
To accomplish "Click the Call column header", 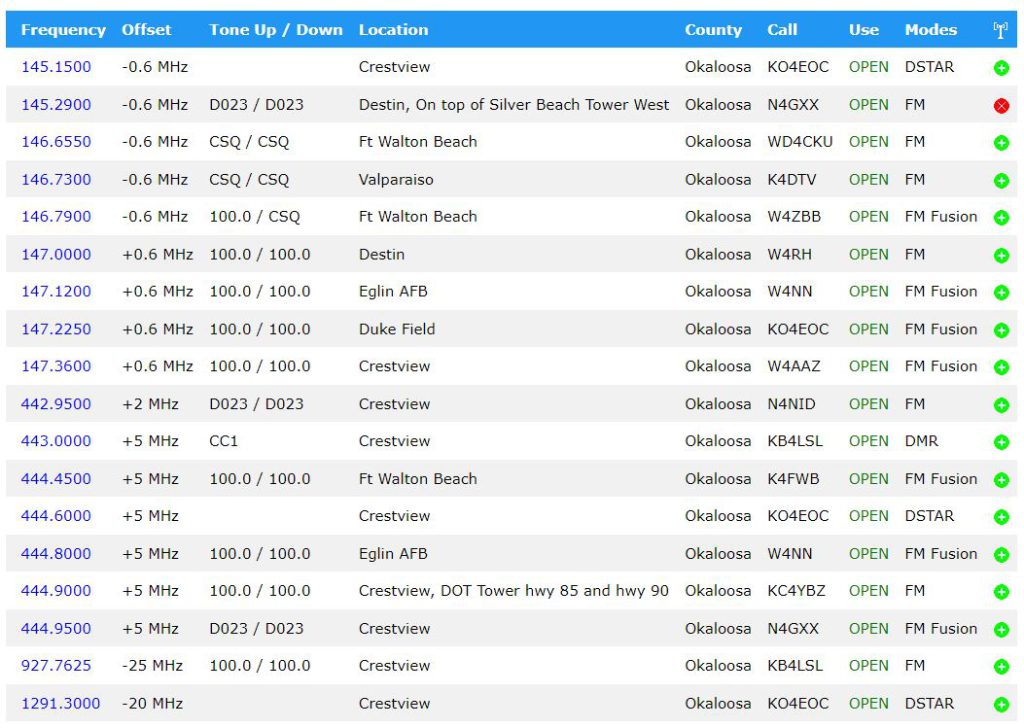I will tap(782, 30).
